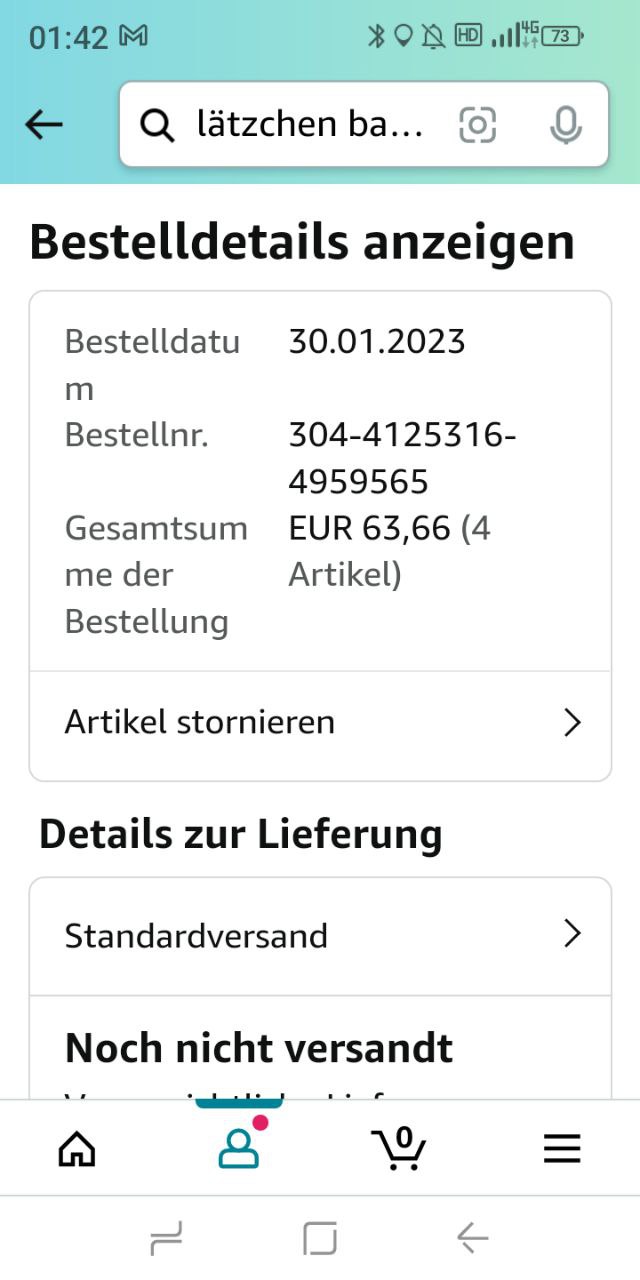Open camera lens search icon

point(478,125)
